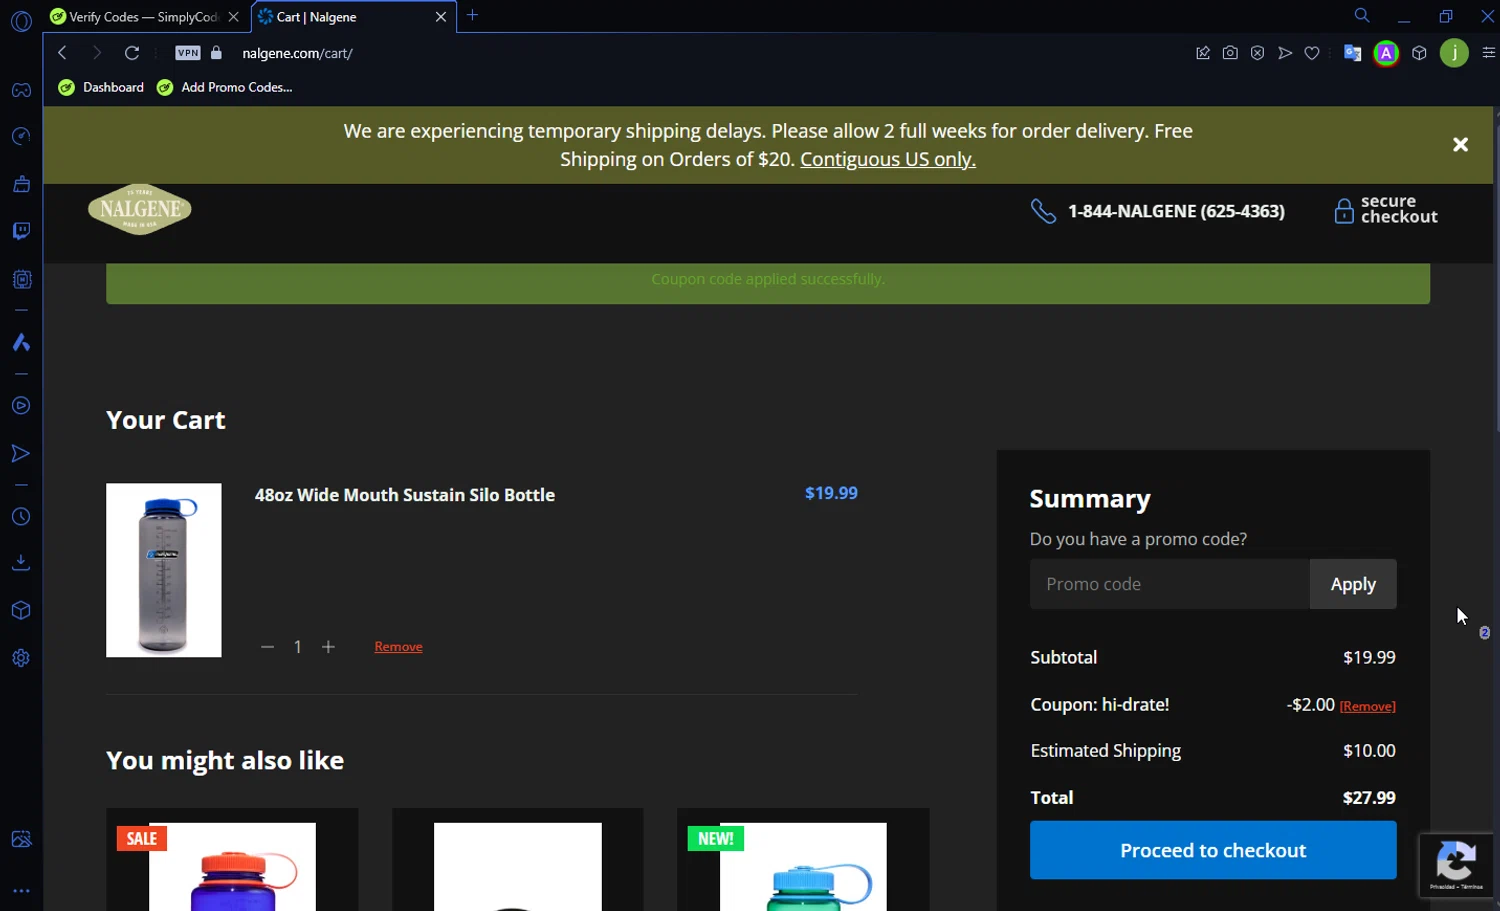Remove the hi-drate! coupon

point(1367,706)
